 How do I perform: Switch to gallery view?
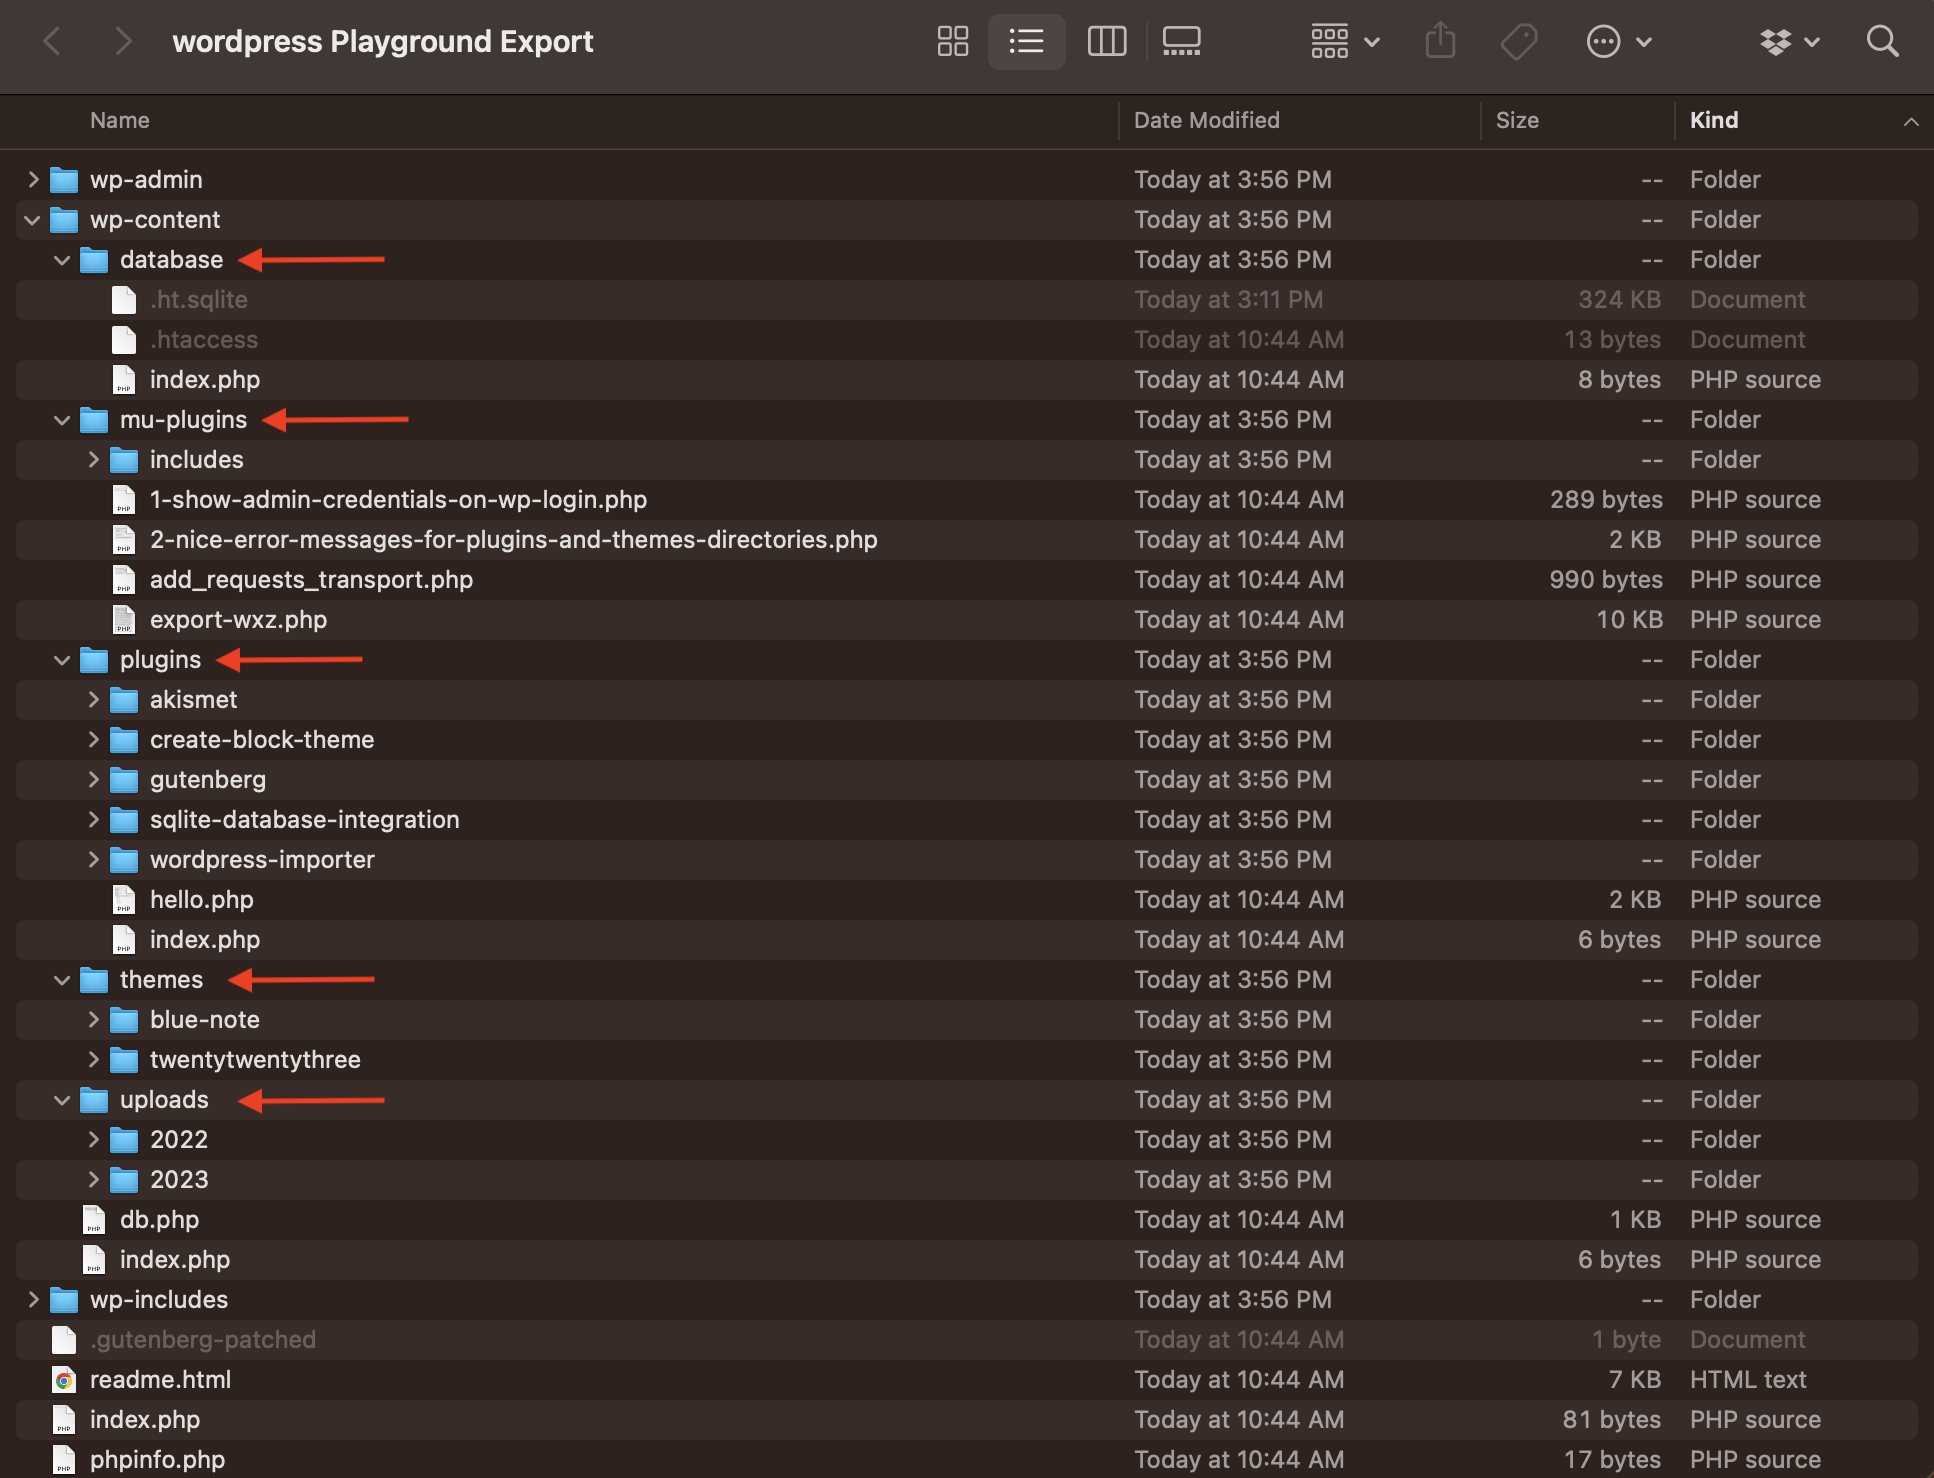(x=1181, y=41)
